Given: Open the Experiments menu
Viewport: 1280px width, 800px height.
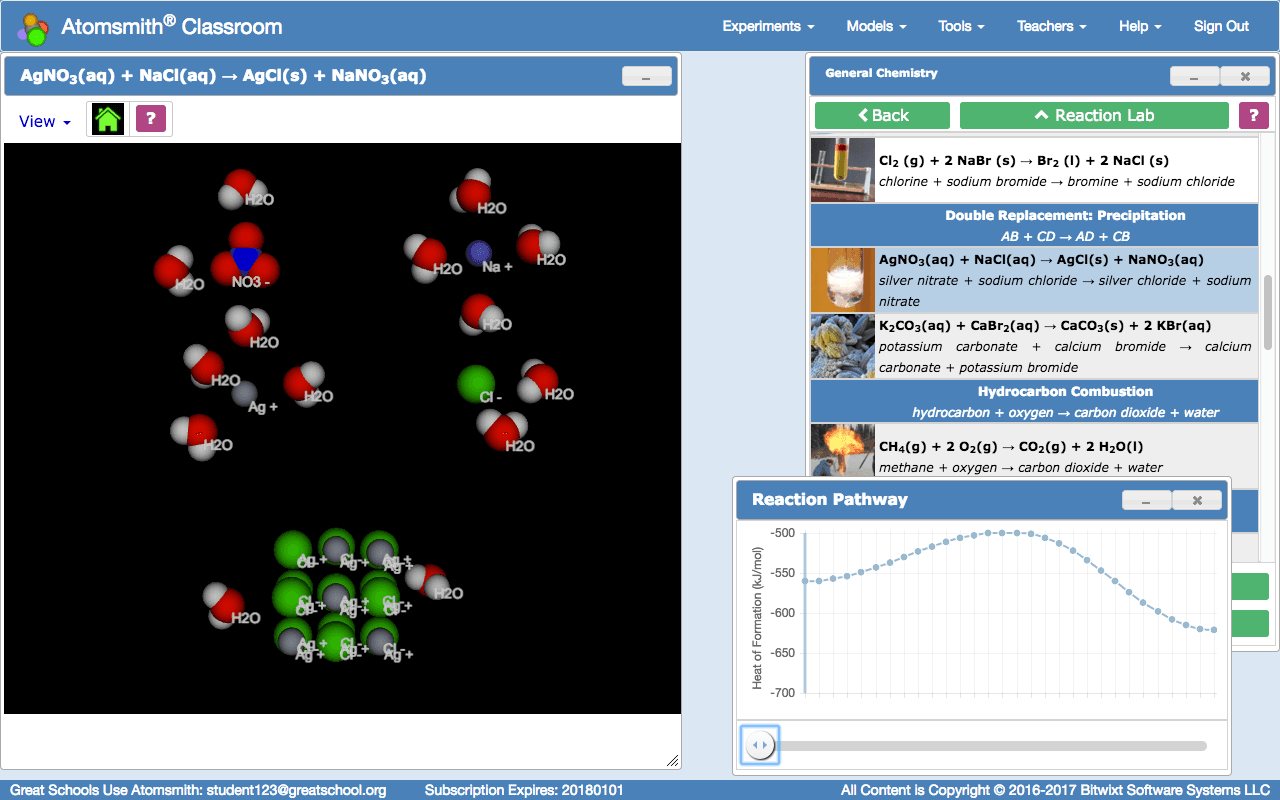Looking at the screenshot, I should (768, 26).
